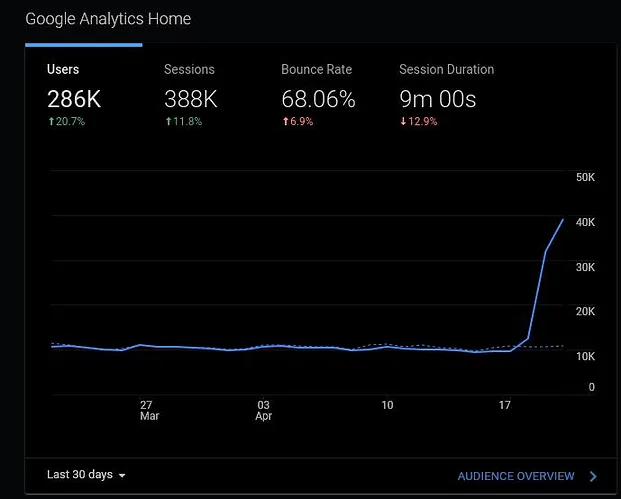Click the 10K axis label
621x499 pixels.
click(585, 356)
